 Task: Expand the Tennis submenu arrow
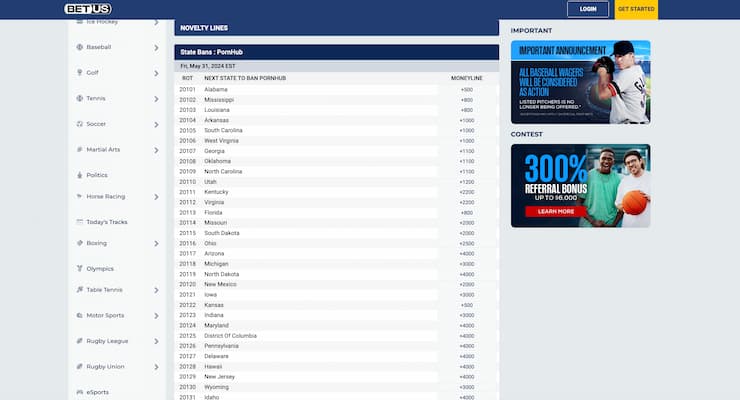[156, 99]
